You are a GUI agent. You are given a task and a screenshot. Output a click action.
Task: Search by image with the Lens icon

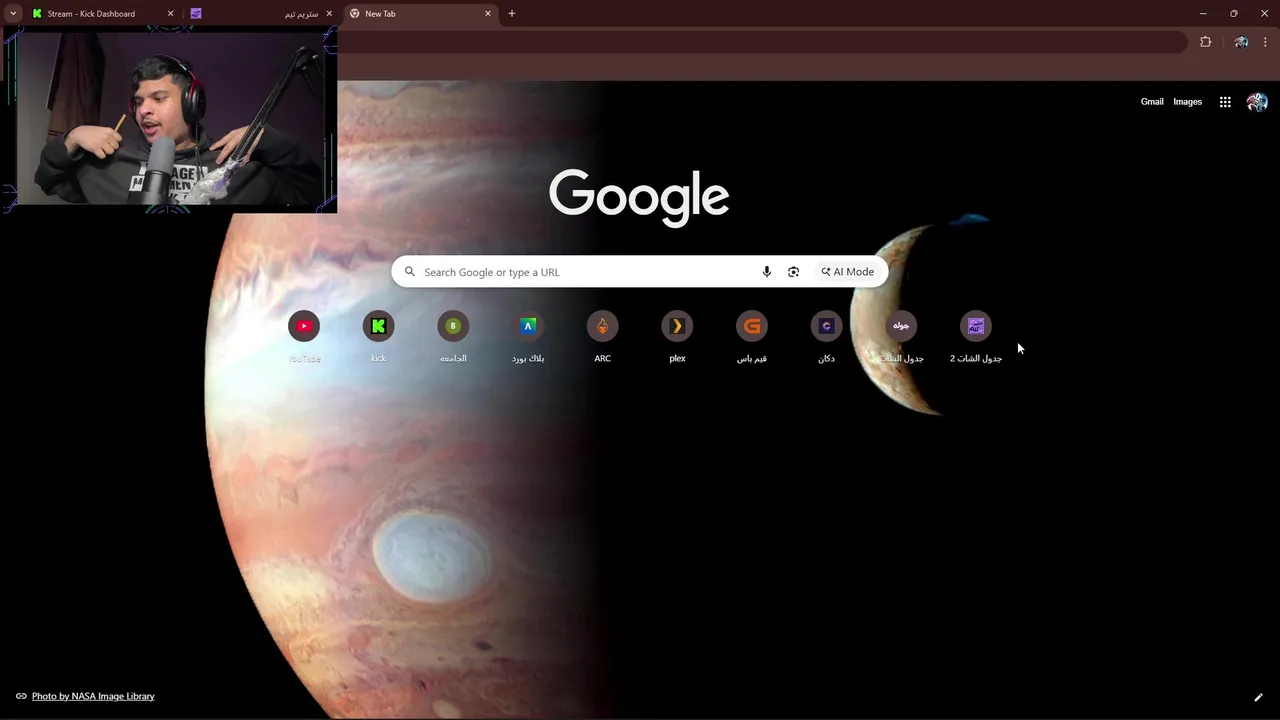click(x=793, y=272)
